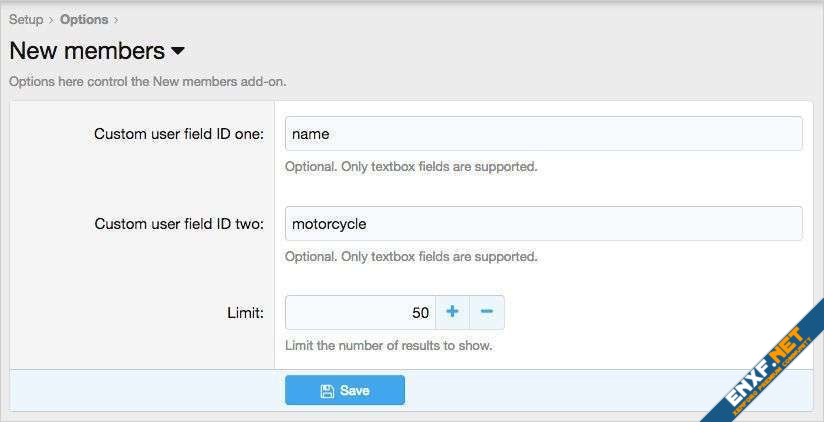Click the New members page heading

tap(86, 50)
